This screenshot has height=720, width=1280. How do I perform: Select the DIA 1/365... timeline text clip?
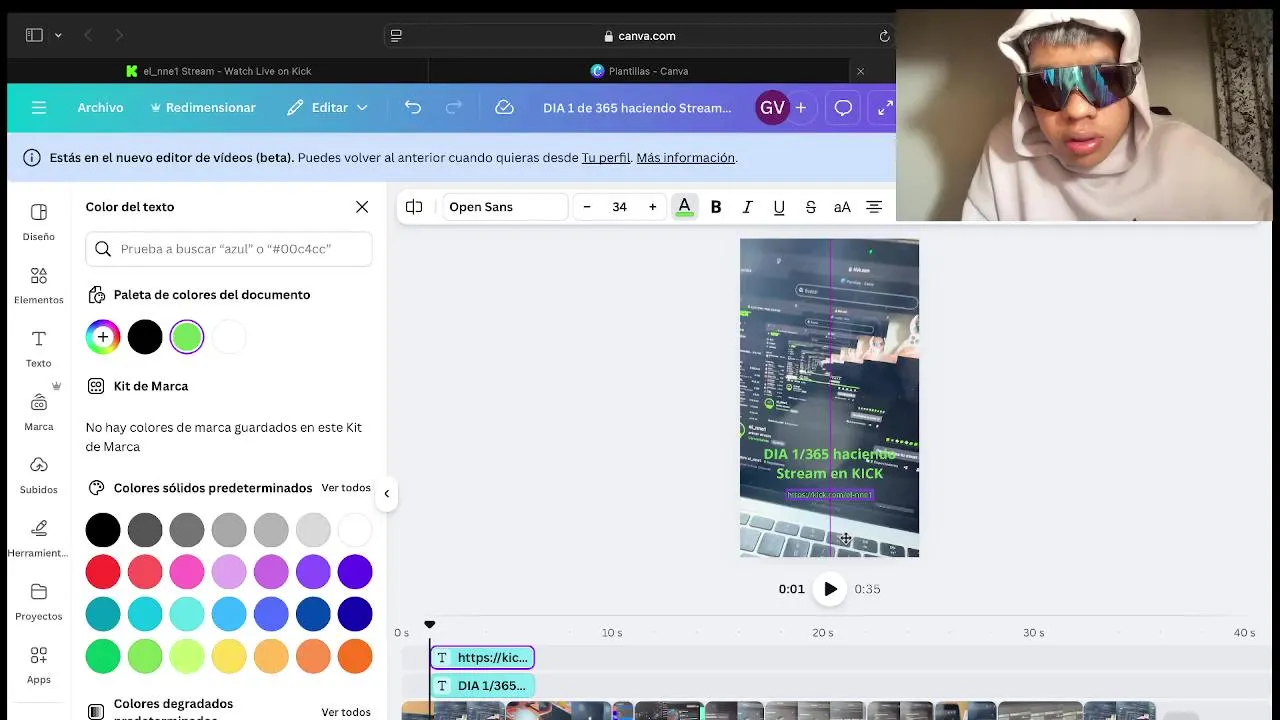point(483,685)
